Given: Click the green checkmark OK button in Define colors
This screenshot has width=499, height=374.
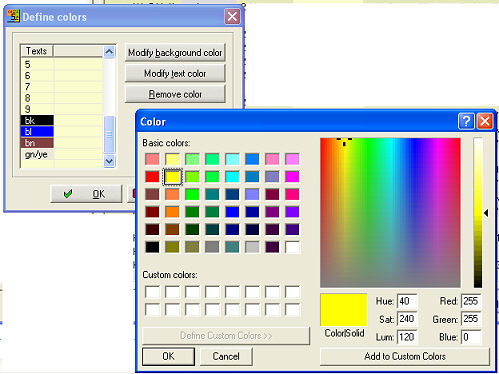Looking at the screenshot, I should [x=86, y=194].
